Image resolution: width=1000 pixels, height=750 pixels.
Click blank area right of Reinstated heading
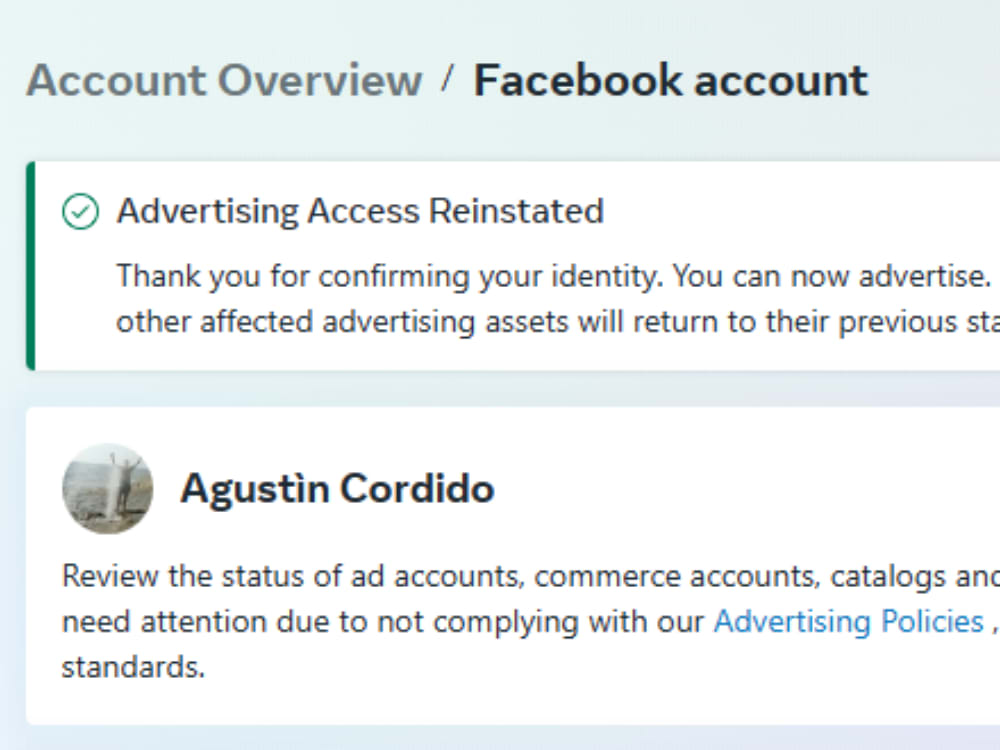(797, 211)
